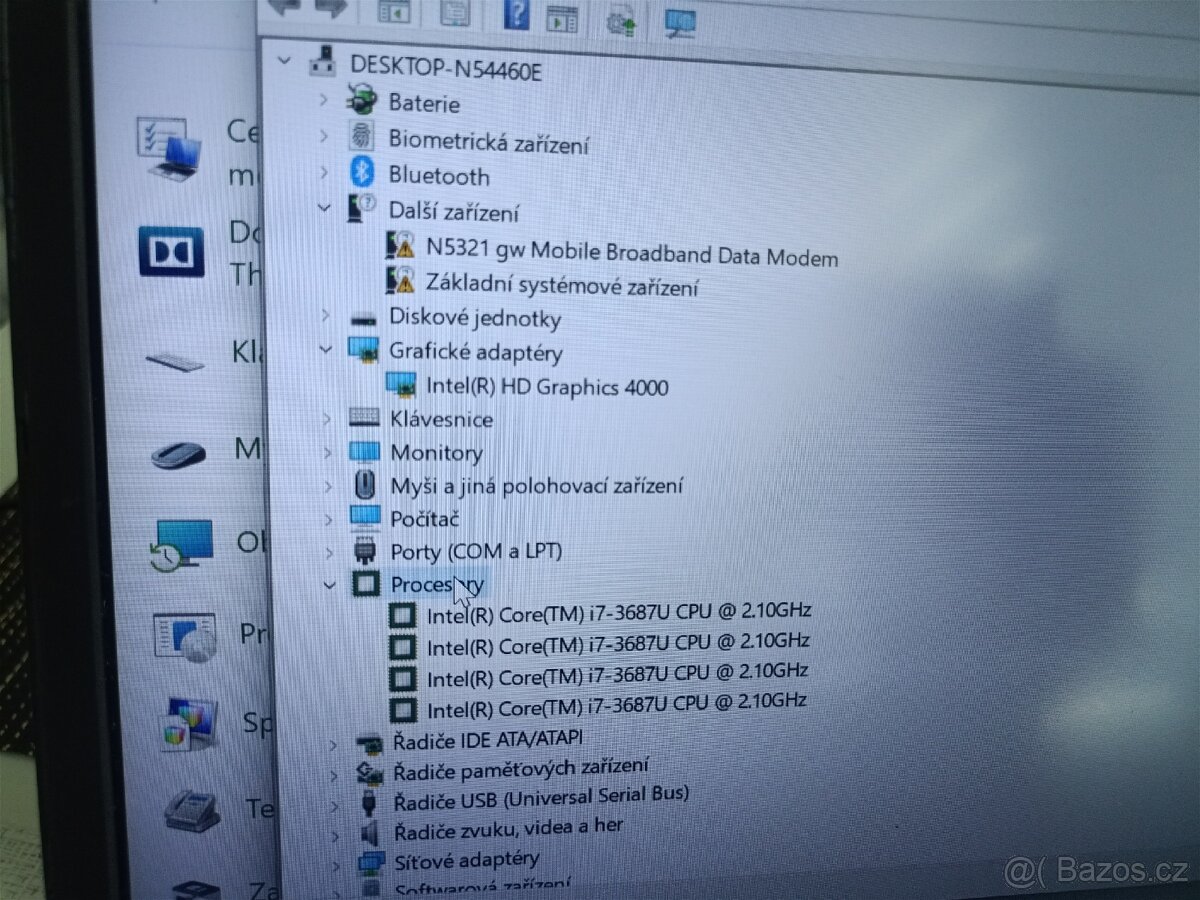
Task: Open Programs and defaults icon in Control Panel
Action: (185, 638)
